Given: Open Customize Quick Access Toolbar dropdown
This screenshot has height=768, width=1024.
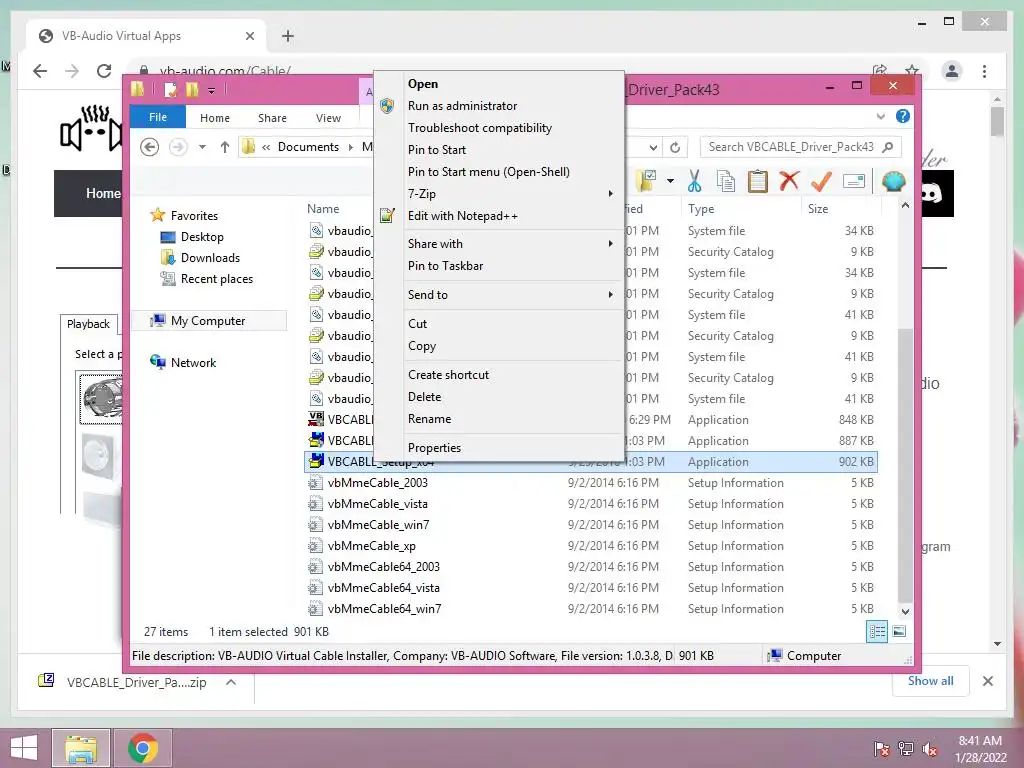Looking at the screenshot, I should 212,90.
